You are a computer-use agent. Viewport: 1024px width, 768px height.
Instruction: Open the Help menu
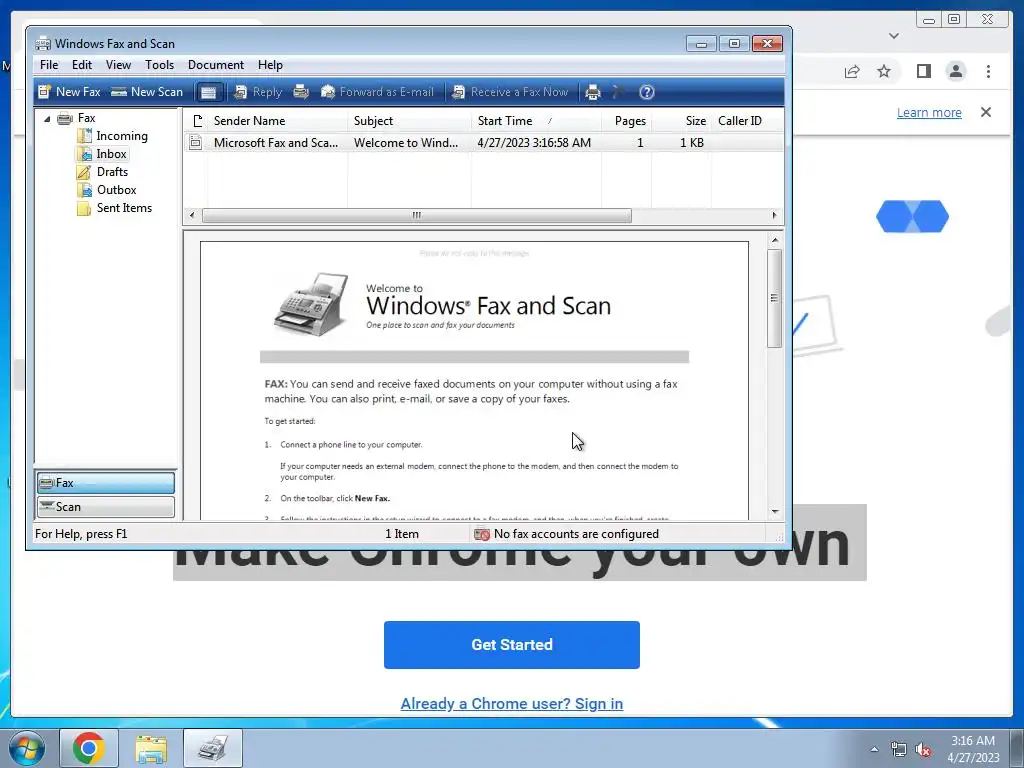point(270,65)
